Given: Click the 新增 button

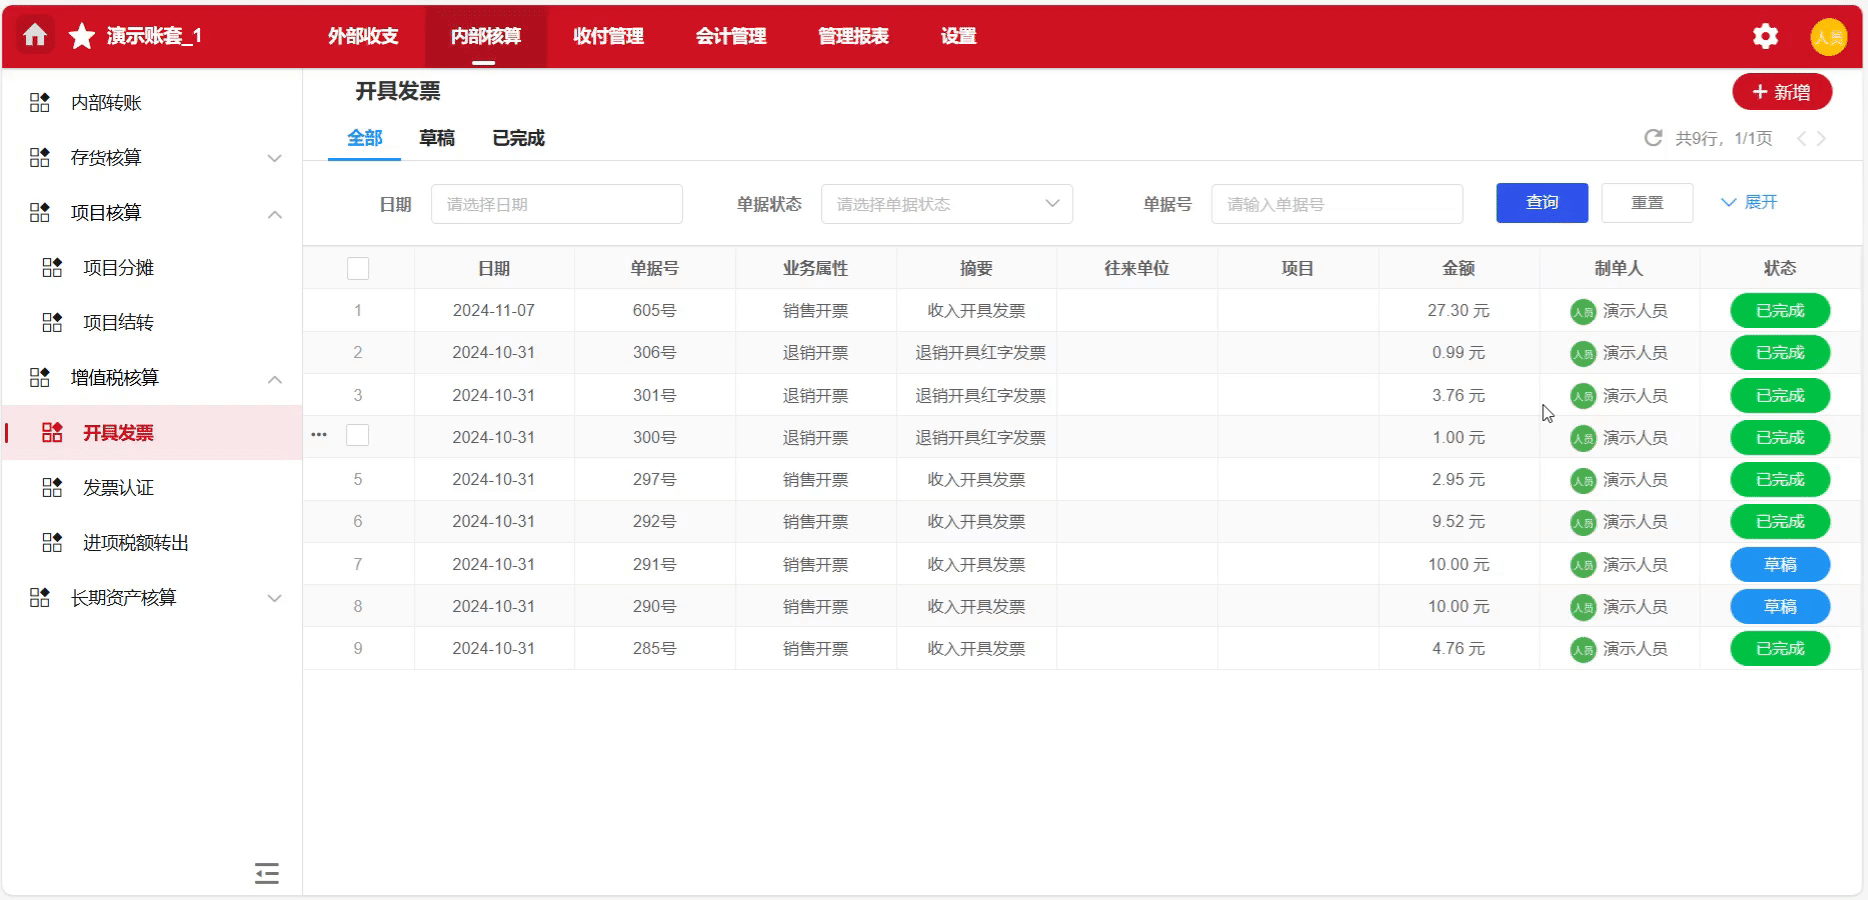Looking at the screenshot, I should (x=1781, y=92).
